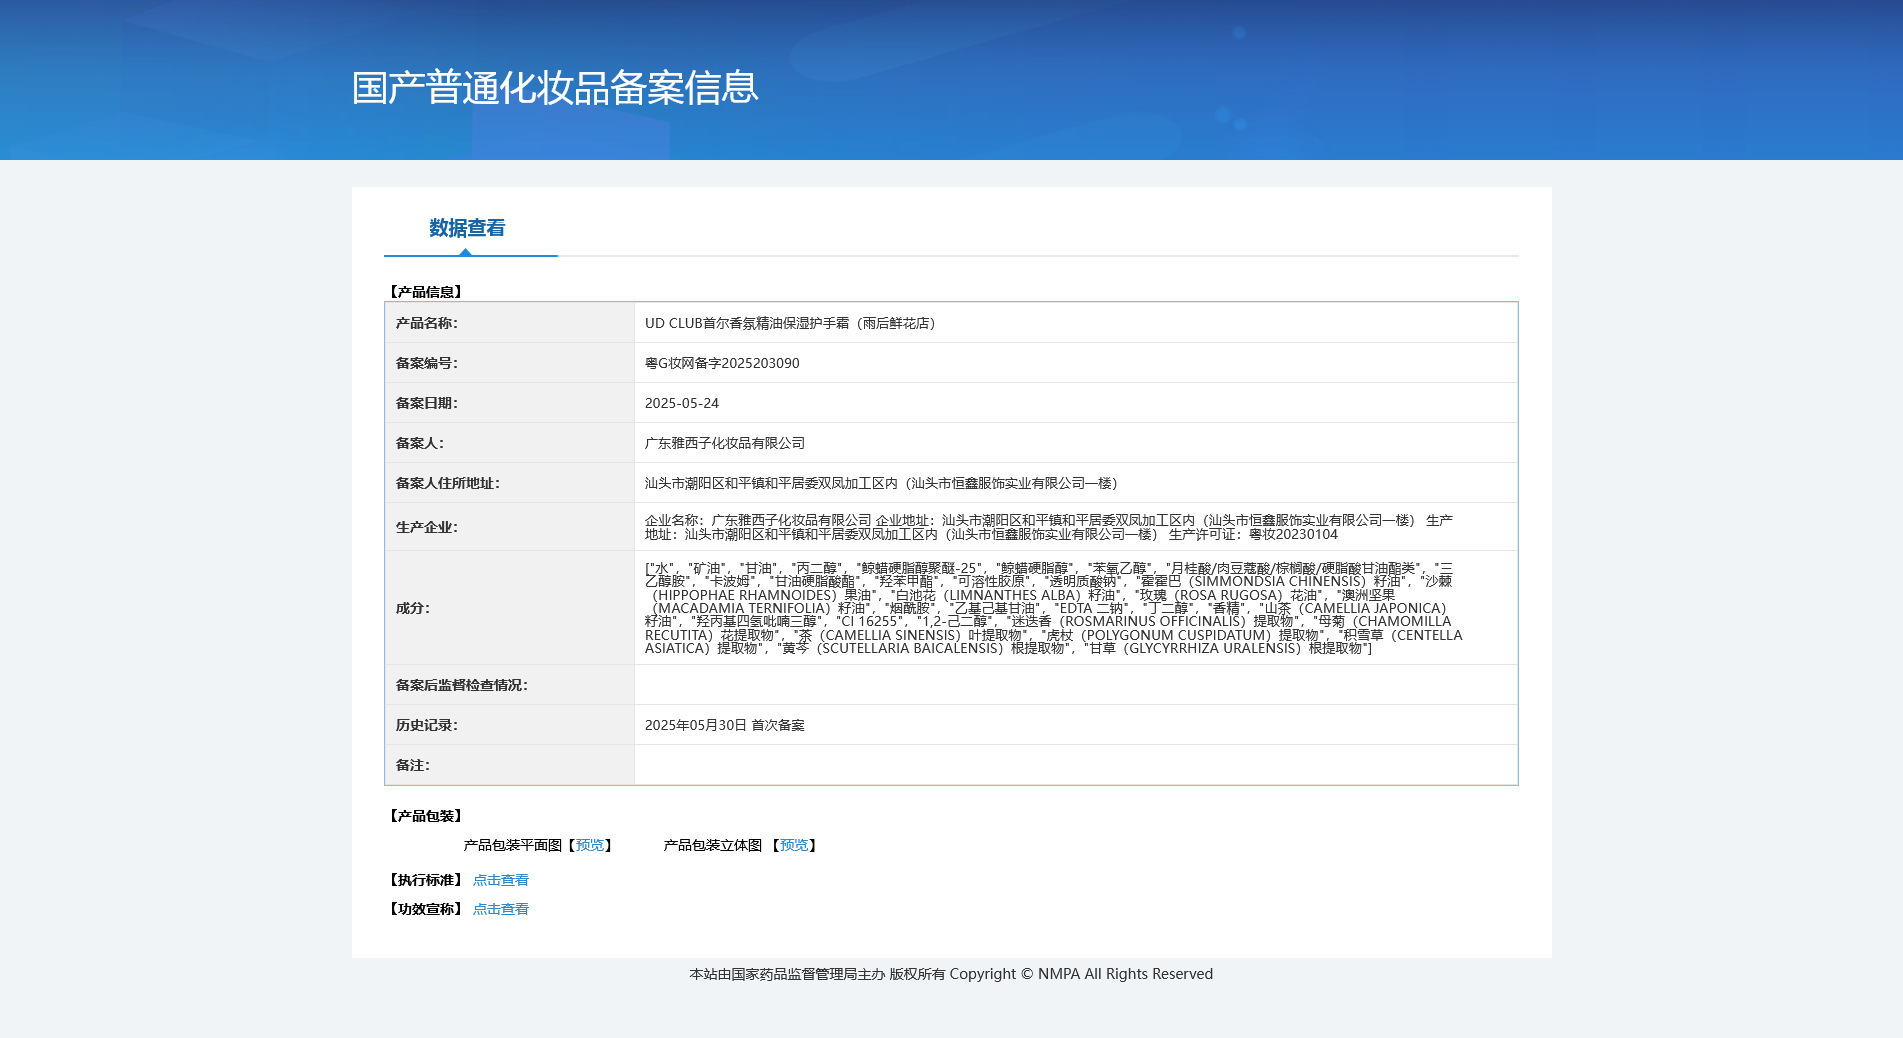Open the 预览 link for 产品包装立体图
Image resolution: width=1903 pixels, height=1038 pixels.
click(794, 845)
